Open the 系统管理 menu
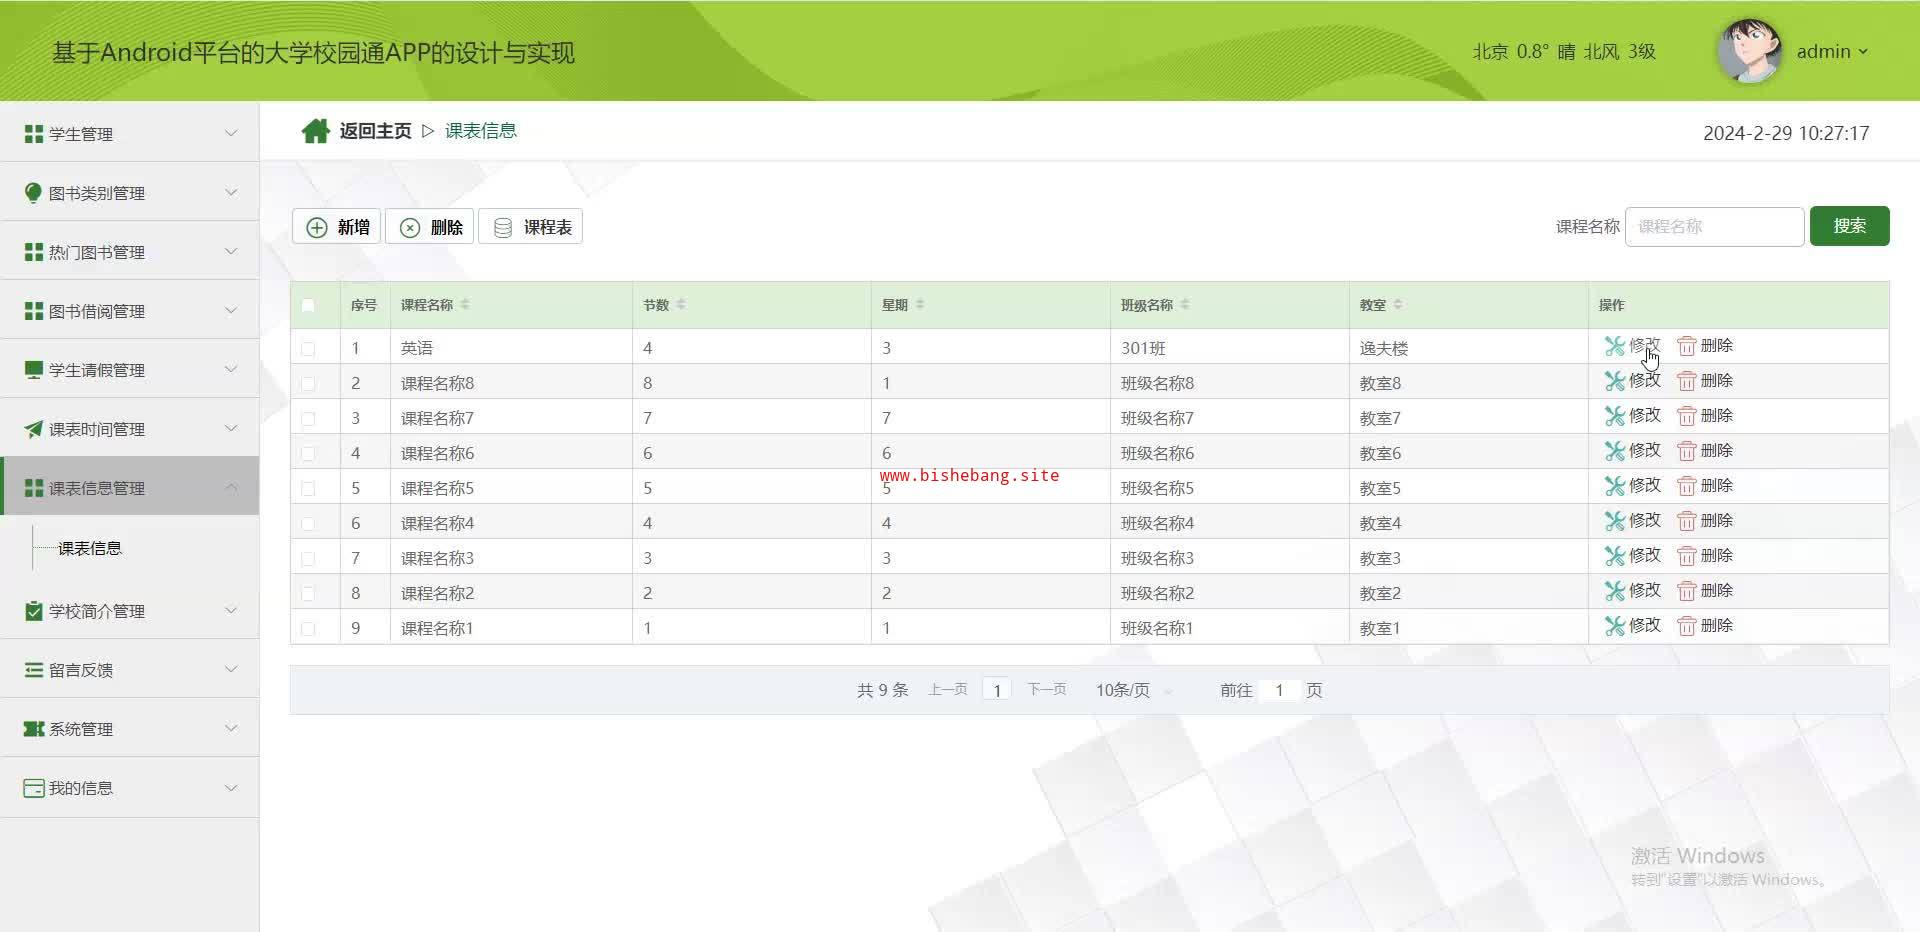Viewport: 1920px width, 932px height. click(x=130, y=728)
